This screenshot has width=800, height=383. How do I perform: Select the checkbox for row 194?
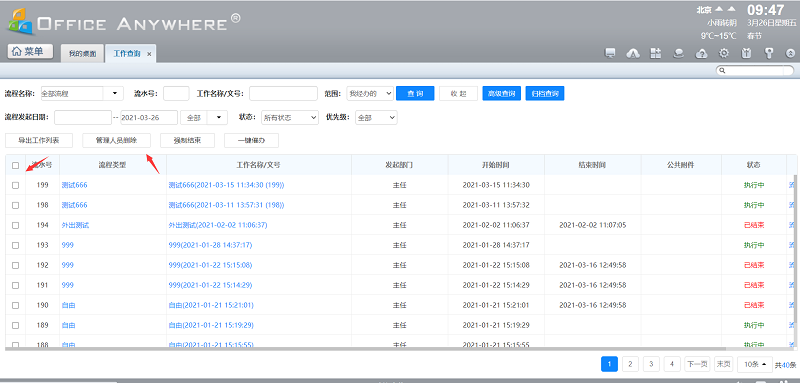[x=15, y=225]
